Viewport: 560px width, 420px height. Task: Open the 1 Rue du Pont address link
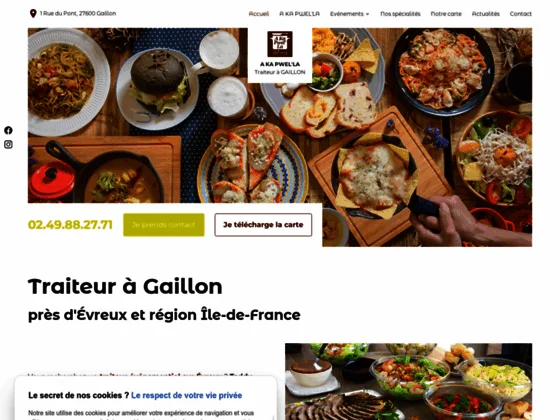coord(78,13)
